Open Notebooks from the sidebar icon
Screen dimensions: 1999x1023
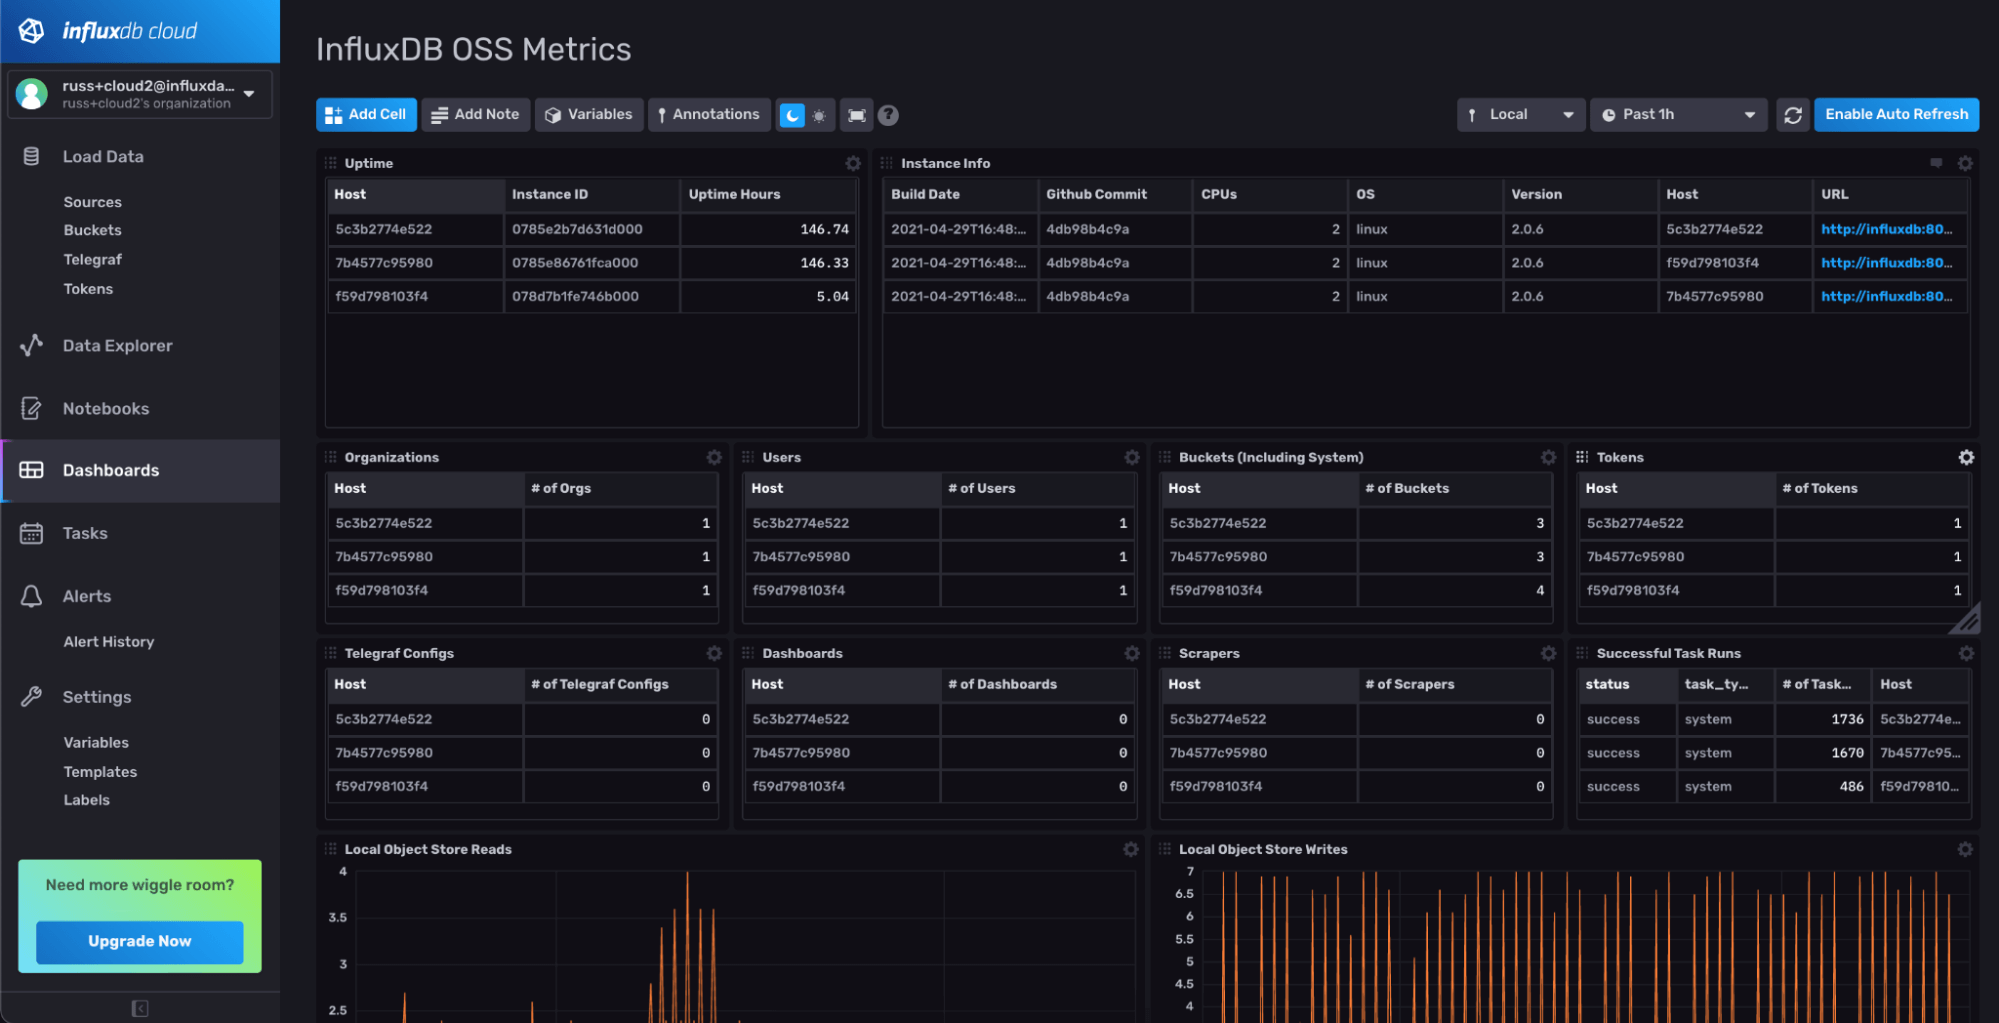tap(31, 408)
